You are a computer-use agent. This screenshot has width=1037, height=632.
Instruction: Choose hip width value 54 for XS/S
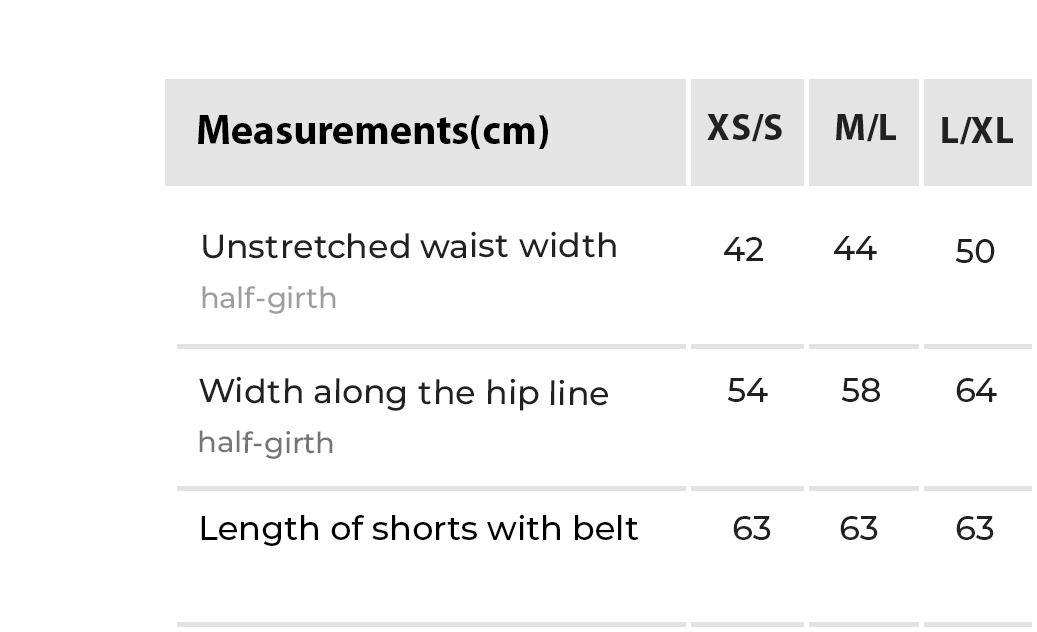coord(747,390)
